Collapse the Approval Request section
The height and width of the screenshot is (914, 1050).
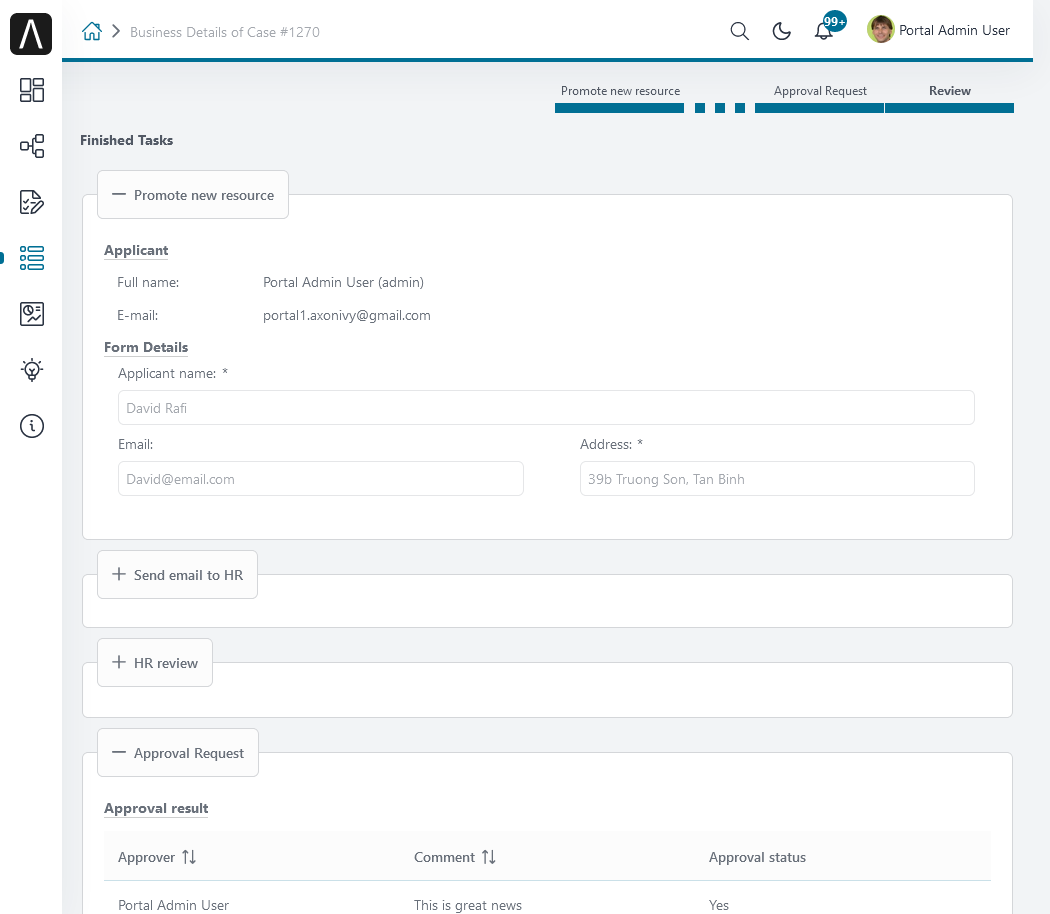click(178, 753)
